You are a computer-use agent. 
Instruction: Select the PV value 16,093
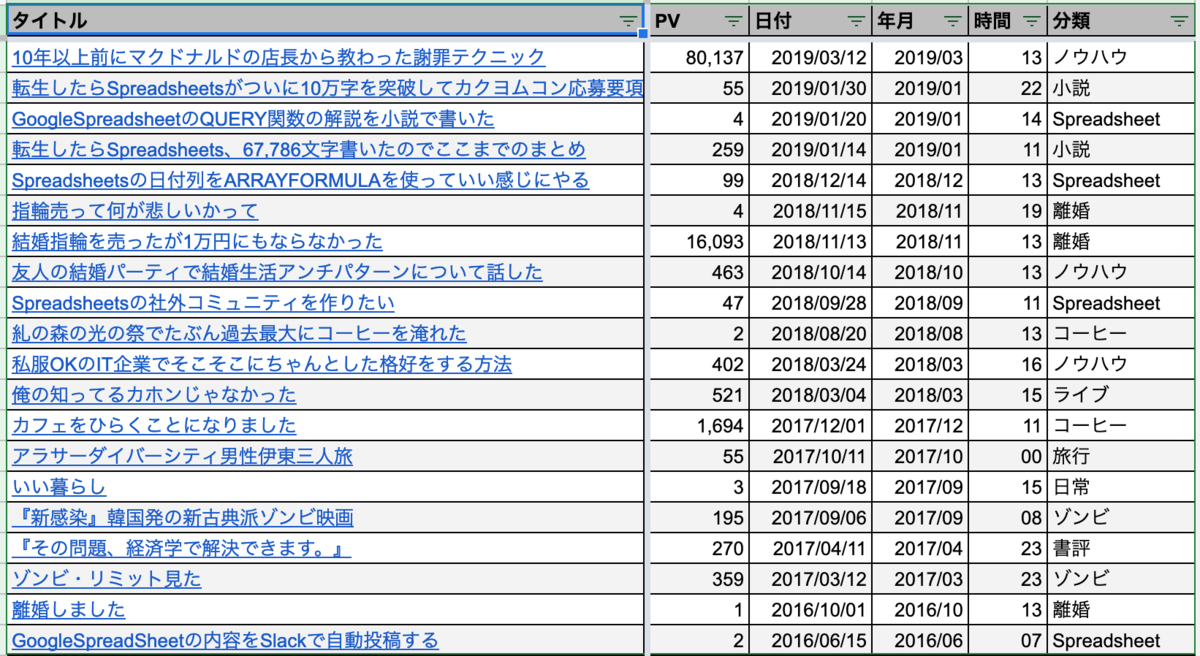[698, 242]
